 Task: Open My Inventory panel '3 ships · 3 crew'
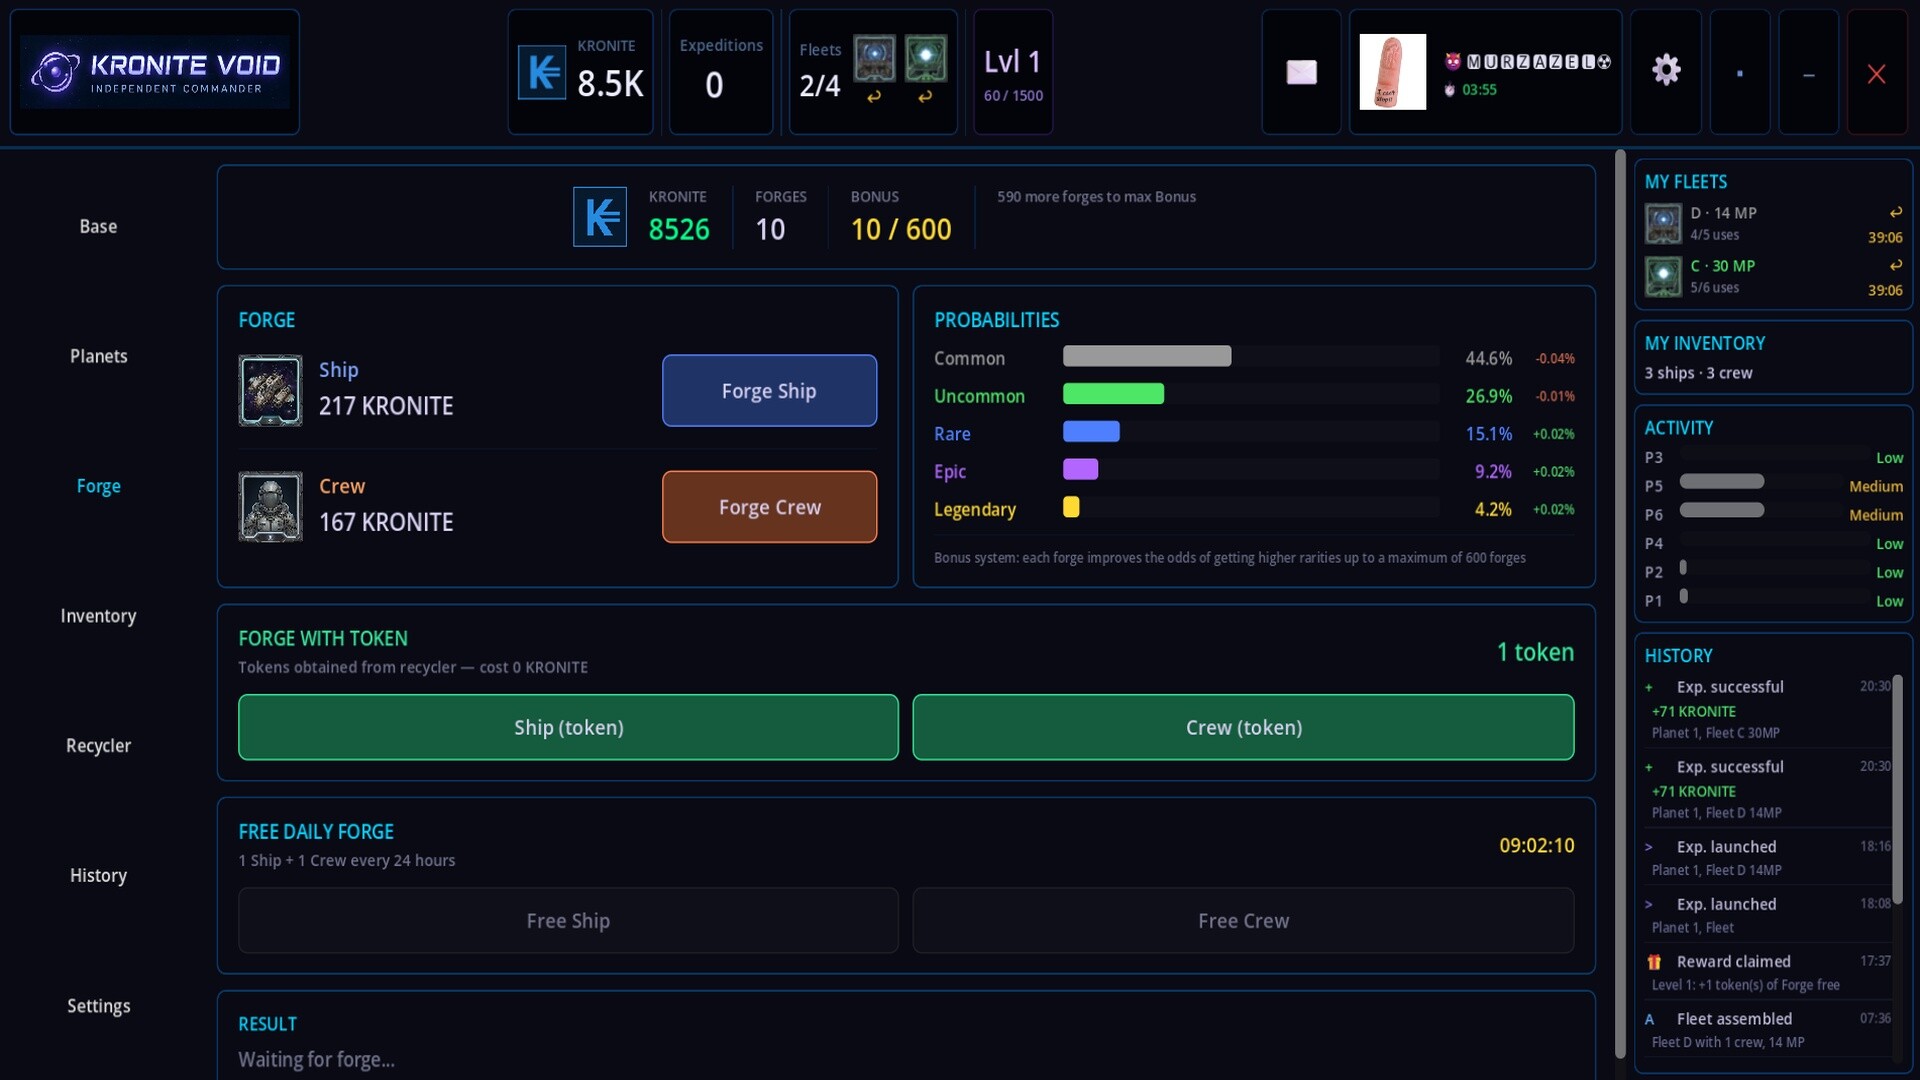click(x=1772, y=358)
